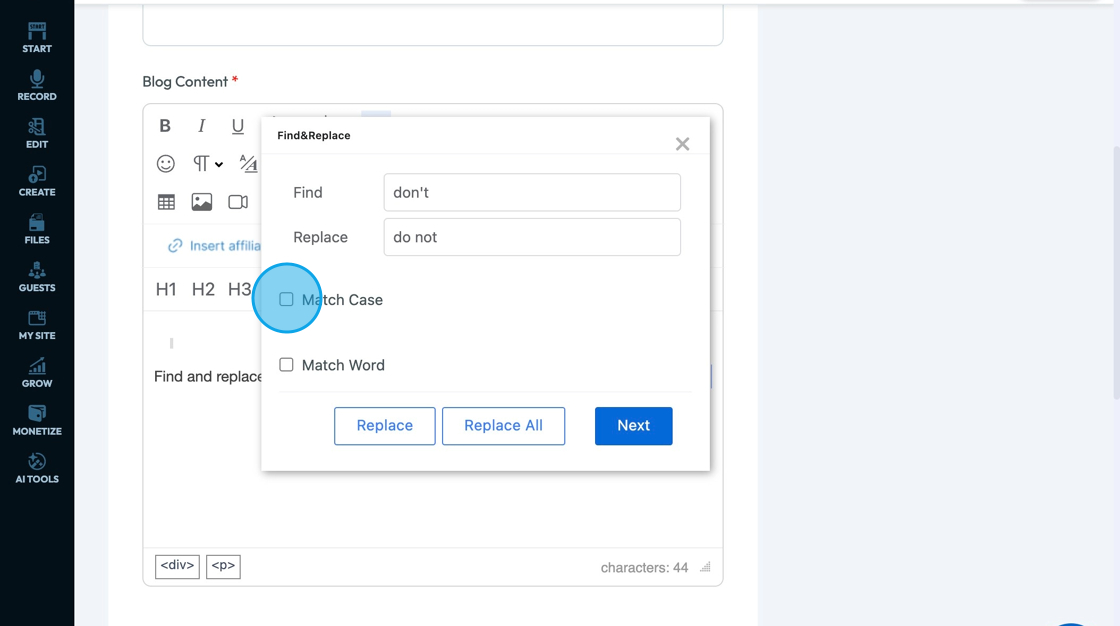Insert a video into blog content
1120x626 pixels.
[238, 202]
